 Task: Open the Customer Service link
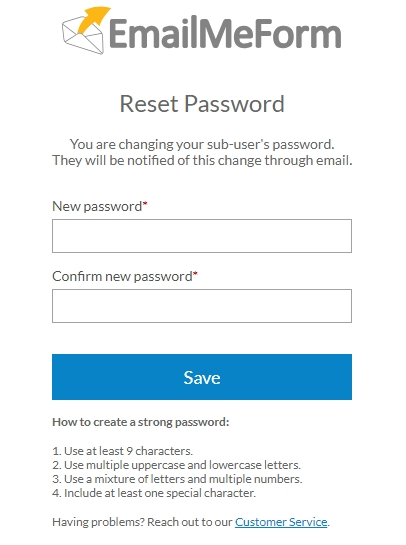pos(281,522)
